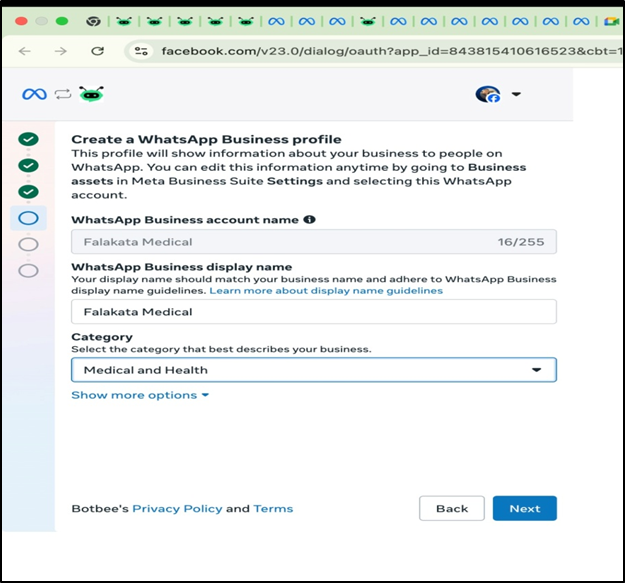Screen dimensions: 625x583
Task: Click the WhatsApp Business display name field
Action: pos(313,312)
